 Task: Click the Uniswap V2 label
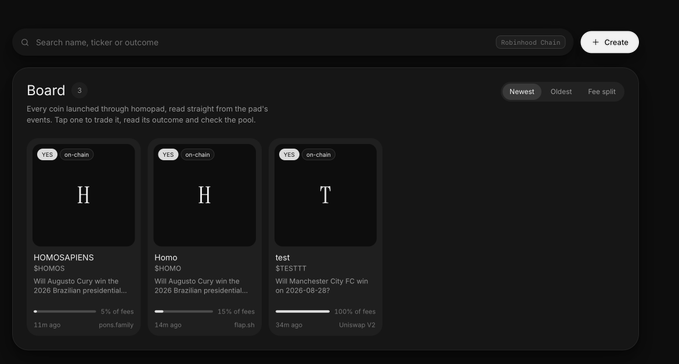[357, 325]
